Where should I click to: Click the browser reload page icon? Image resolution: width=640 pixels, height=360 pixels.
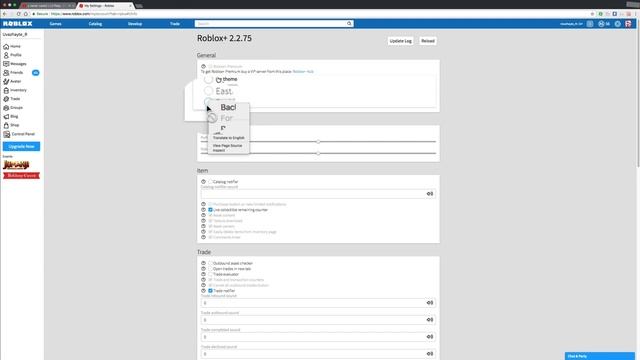[x=19, y=14]
